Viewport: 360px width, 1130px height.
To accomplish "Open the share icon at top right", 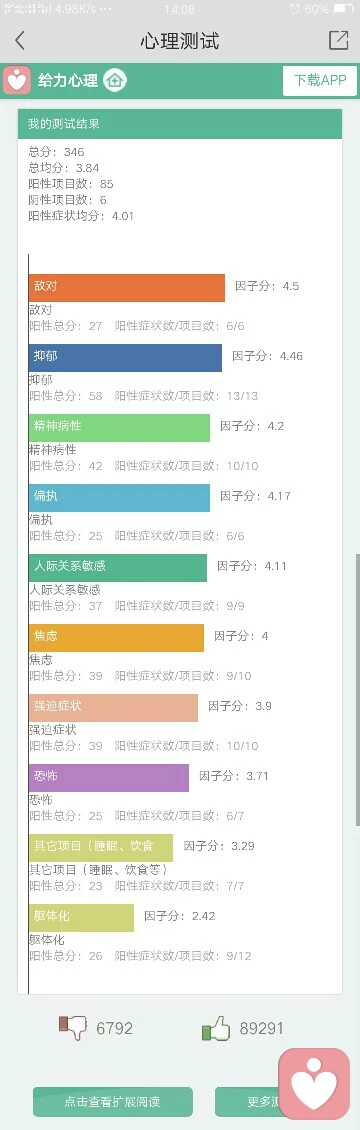I will (x=338, y=40).
